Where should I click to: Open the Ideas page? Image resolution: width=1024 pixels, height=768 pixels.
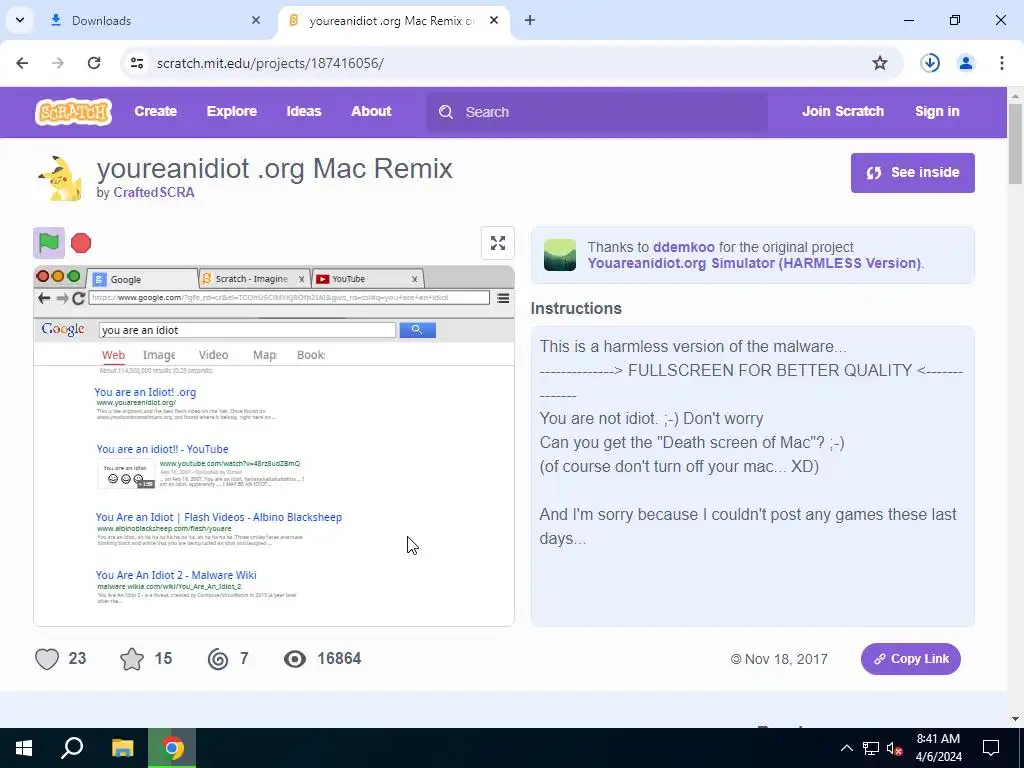click(304, 112)
